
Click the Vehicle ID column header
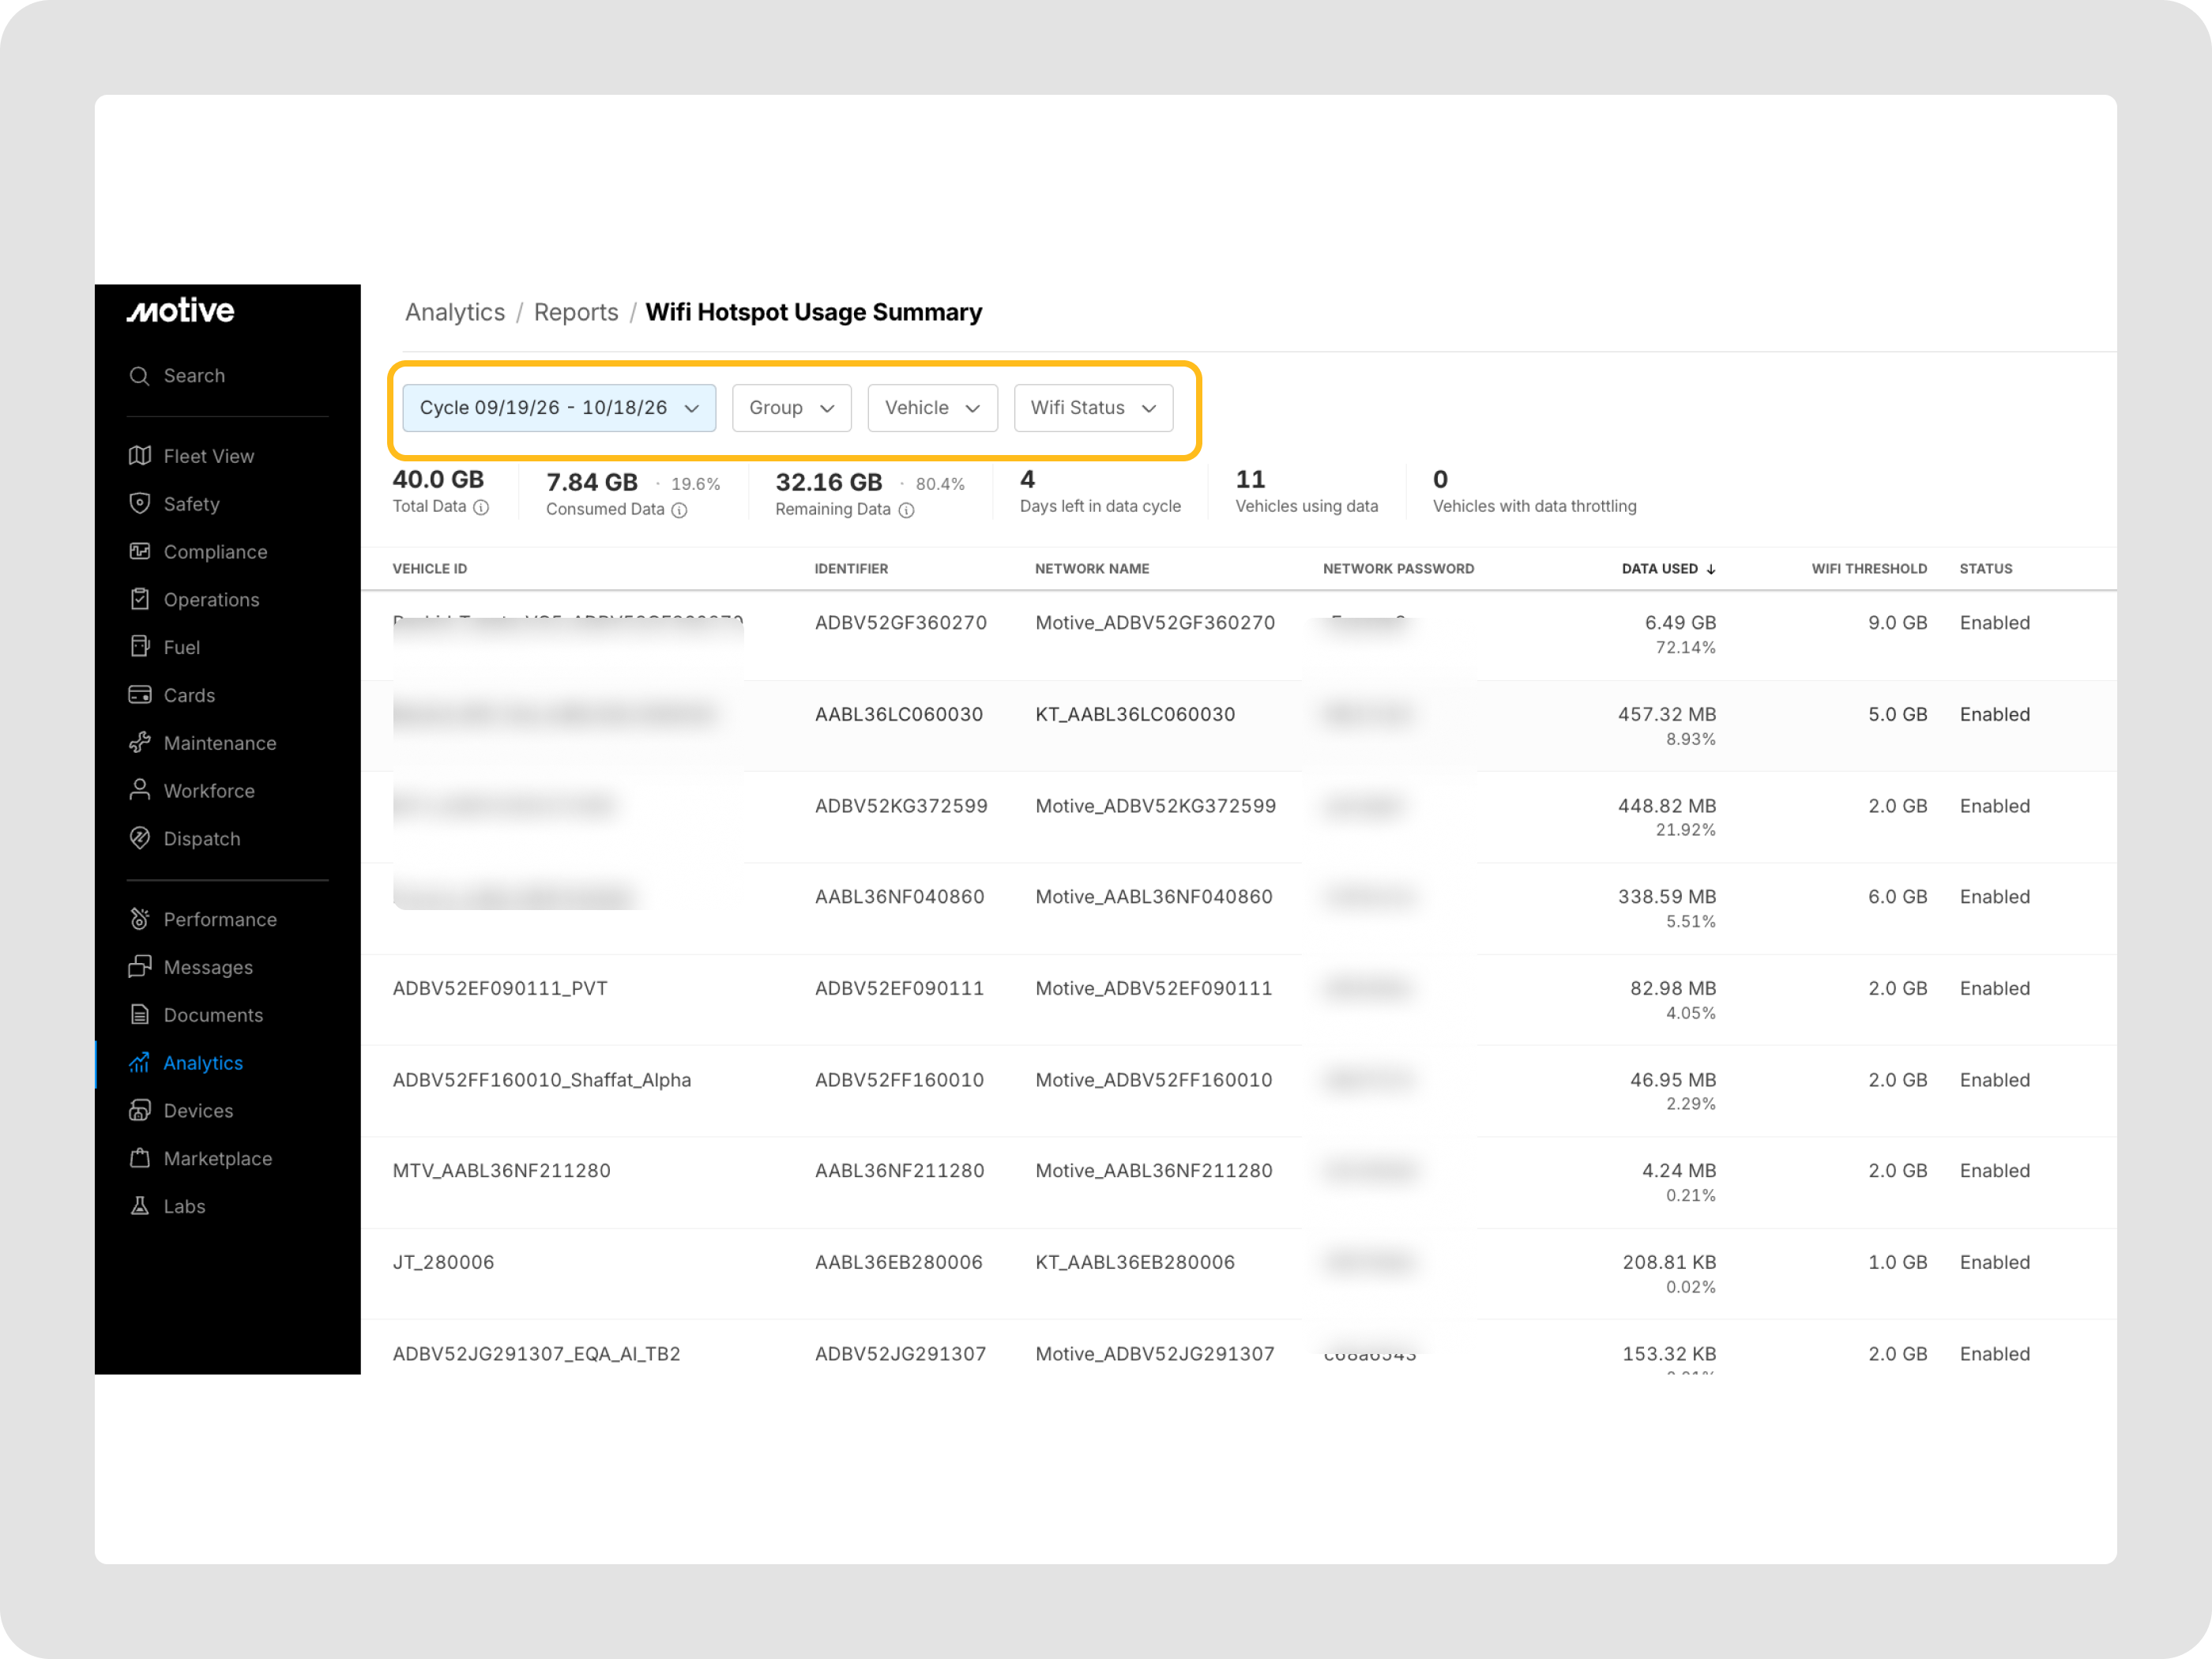[430, 569]
